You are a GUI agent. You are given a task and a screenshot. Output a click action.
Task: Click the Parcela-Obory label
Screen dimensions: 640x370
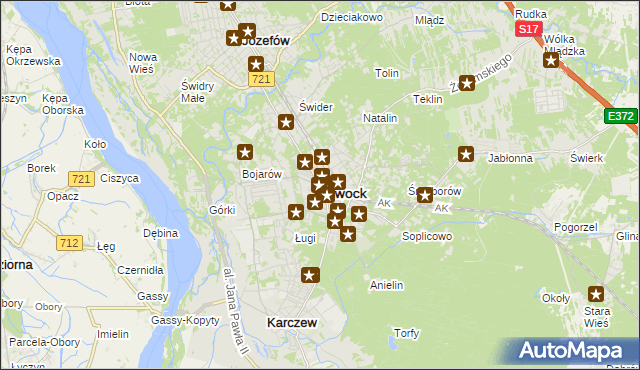pos(44,342)
